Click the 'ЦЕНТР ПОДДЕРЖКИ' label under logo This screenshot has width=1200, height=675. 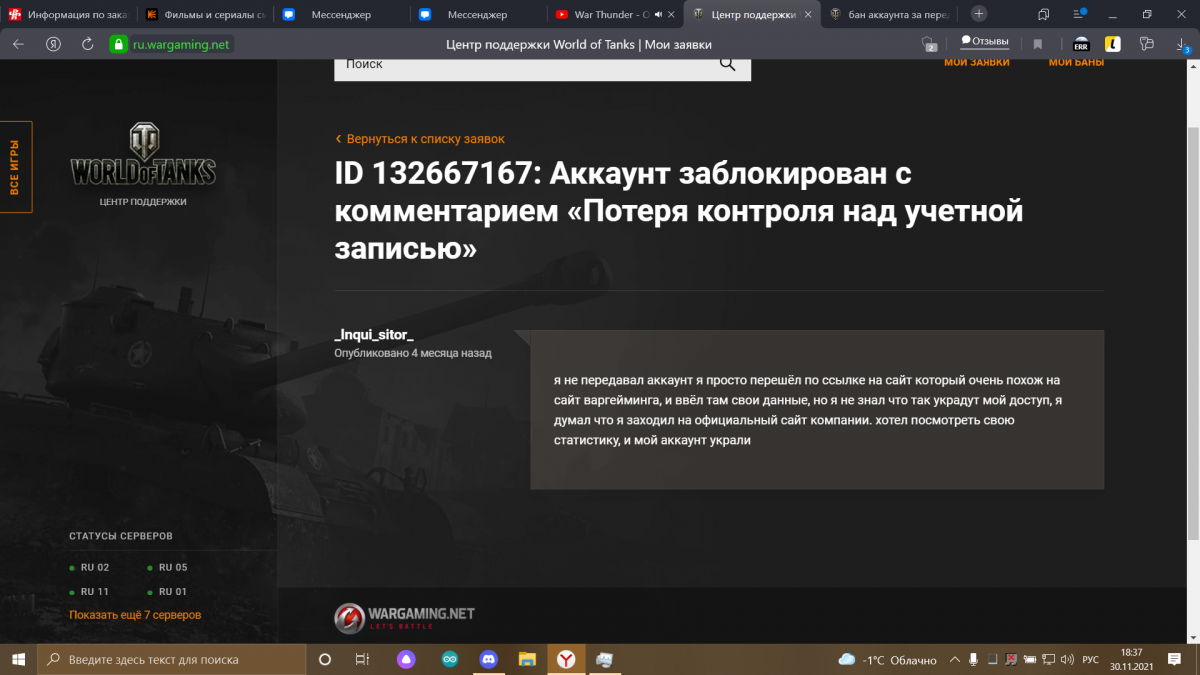[x=143, y=202]
